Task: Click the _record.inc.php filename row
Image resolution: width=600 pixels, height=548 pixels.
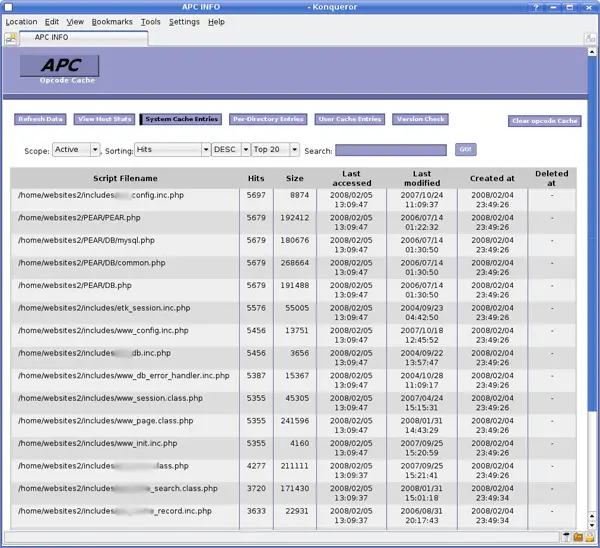Action: [115, 511]
